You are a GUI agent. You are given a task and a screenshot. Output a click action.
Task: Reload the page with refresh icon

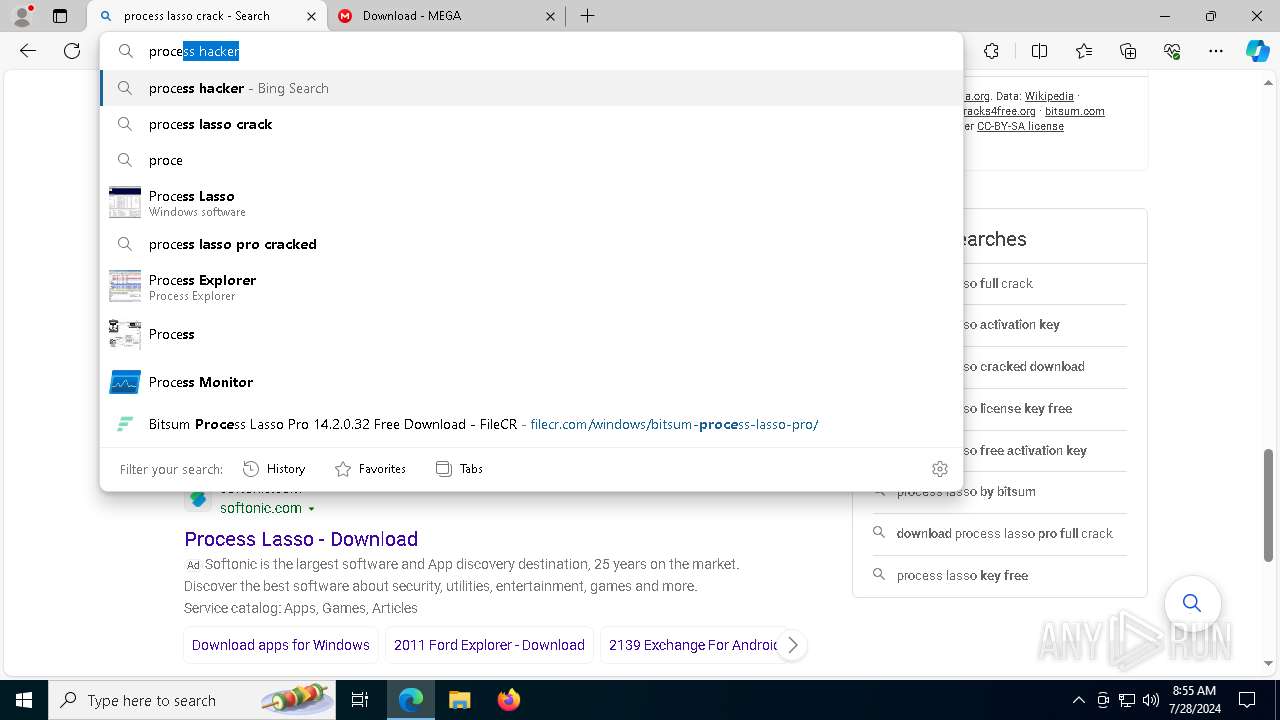(x=72, y=51)
